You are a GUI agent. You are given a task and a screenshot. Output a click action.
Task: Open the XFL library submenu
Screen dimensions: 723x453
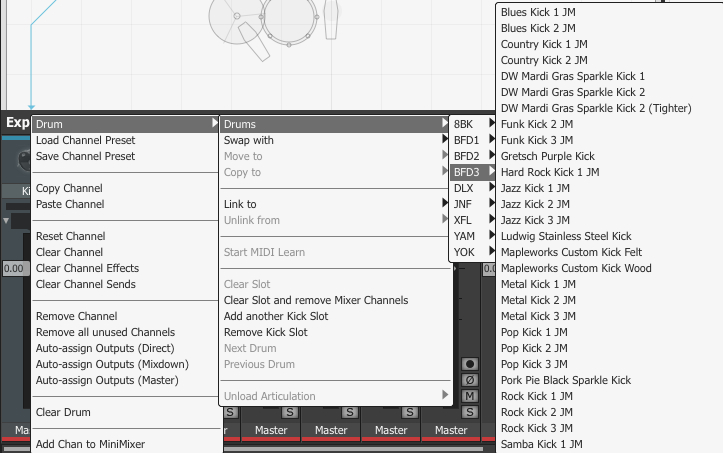pyautogui.click(x=473, y=220)
